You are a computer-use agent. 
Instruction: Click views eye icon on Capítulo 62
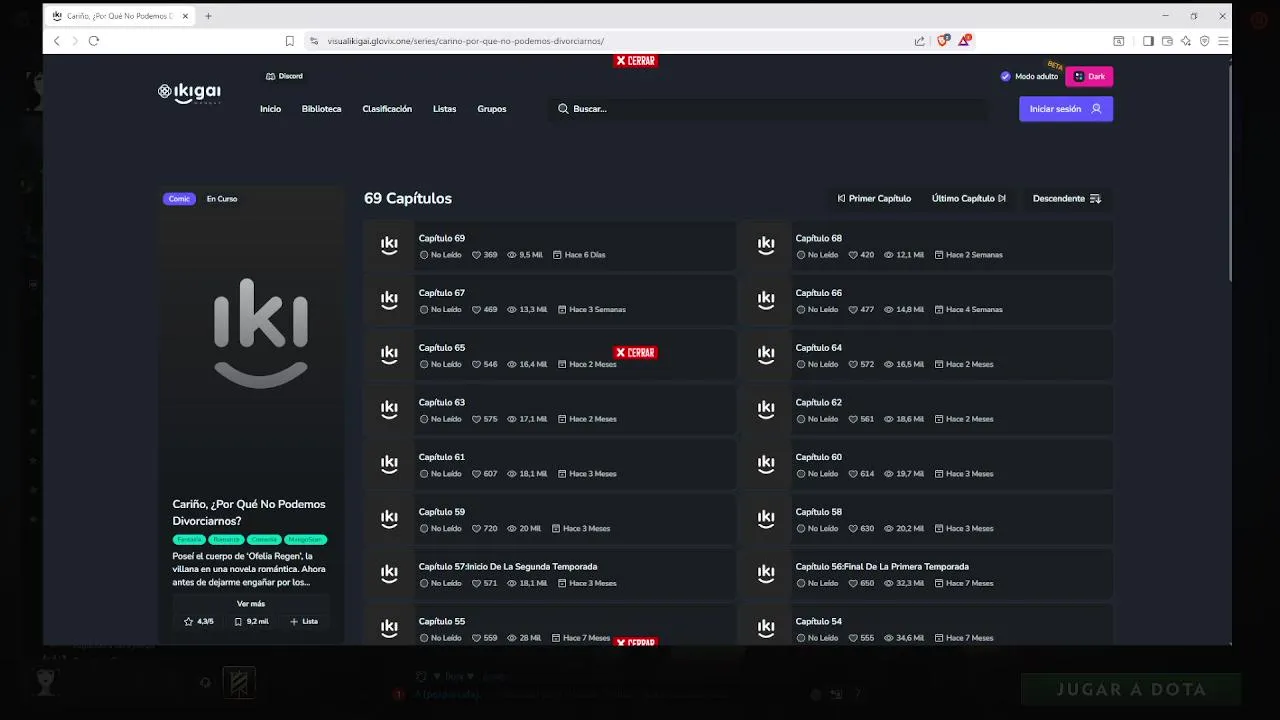click(x=889, y=419)
